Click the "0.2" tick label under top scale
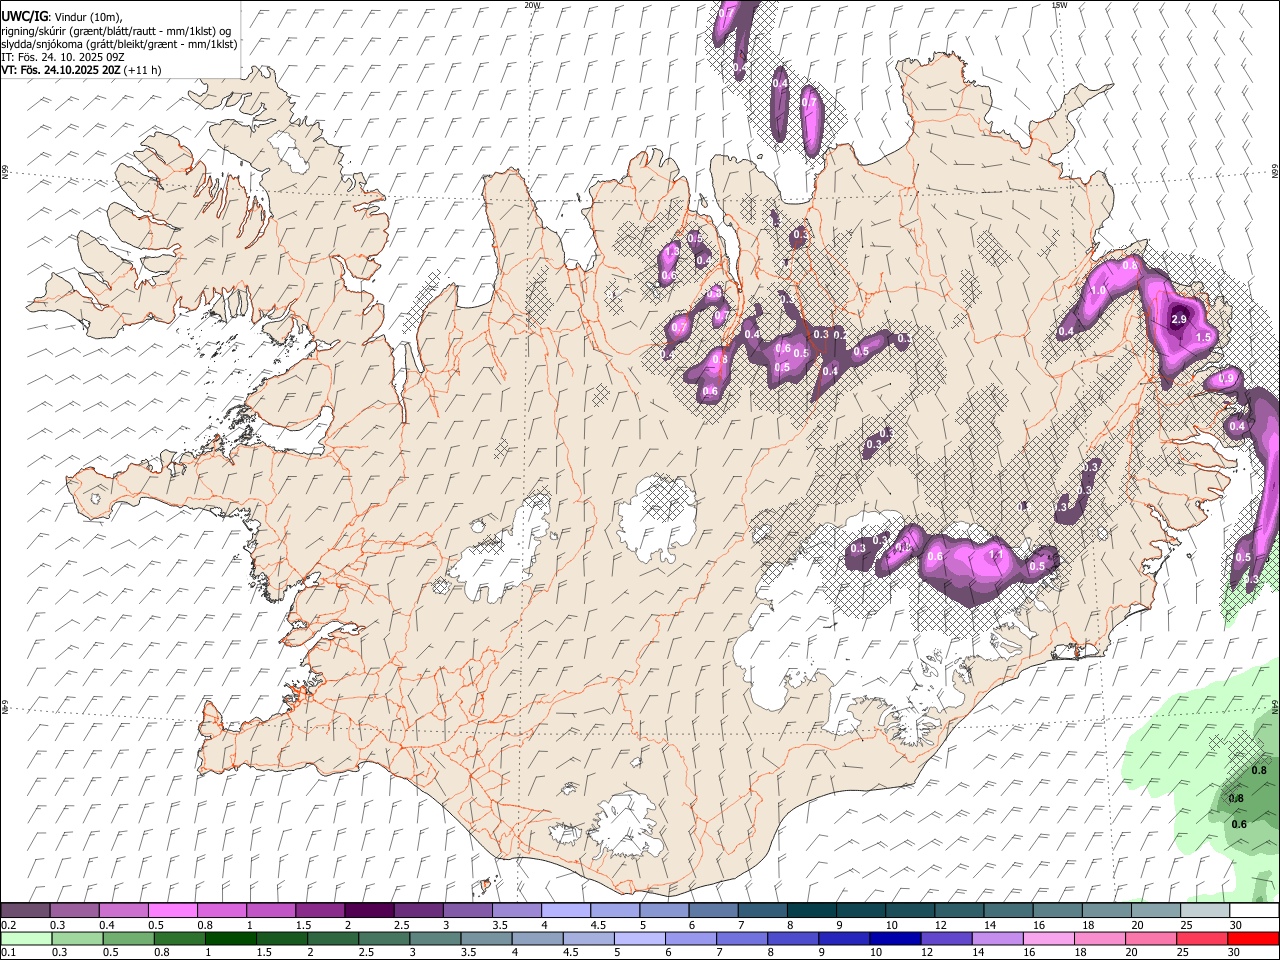This screenshot has height=960, width=1280. pyautogui.click(x=8, y=925)
